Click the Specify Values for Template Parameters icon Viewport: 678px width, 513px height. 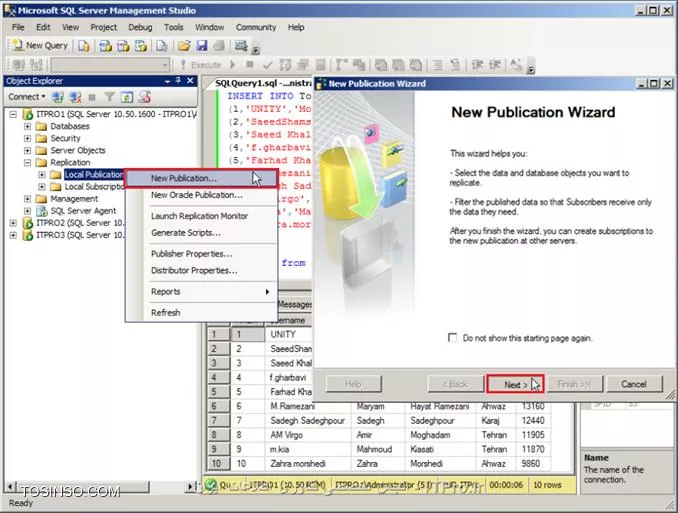[516, 65]
